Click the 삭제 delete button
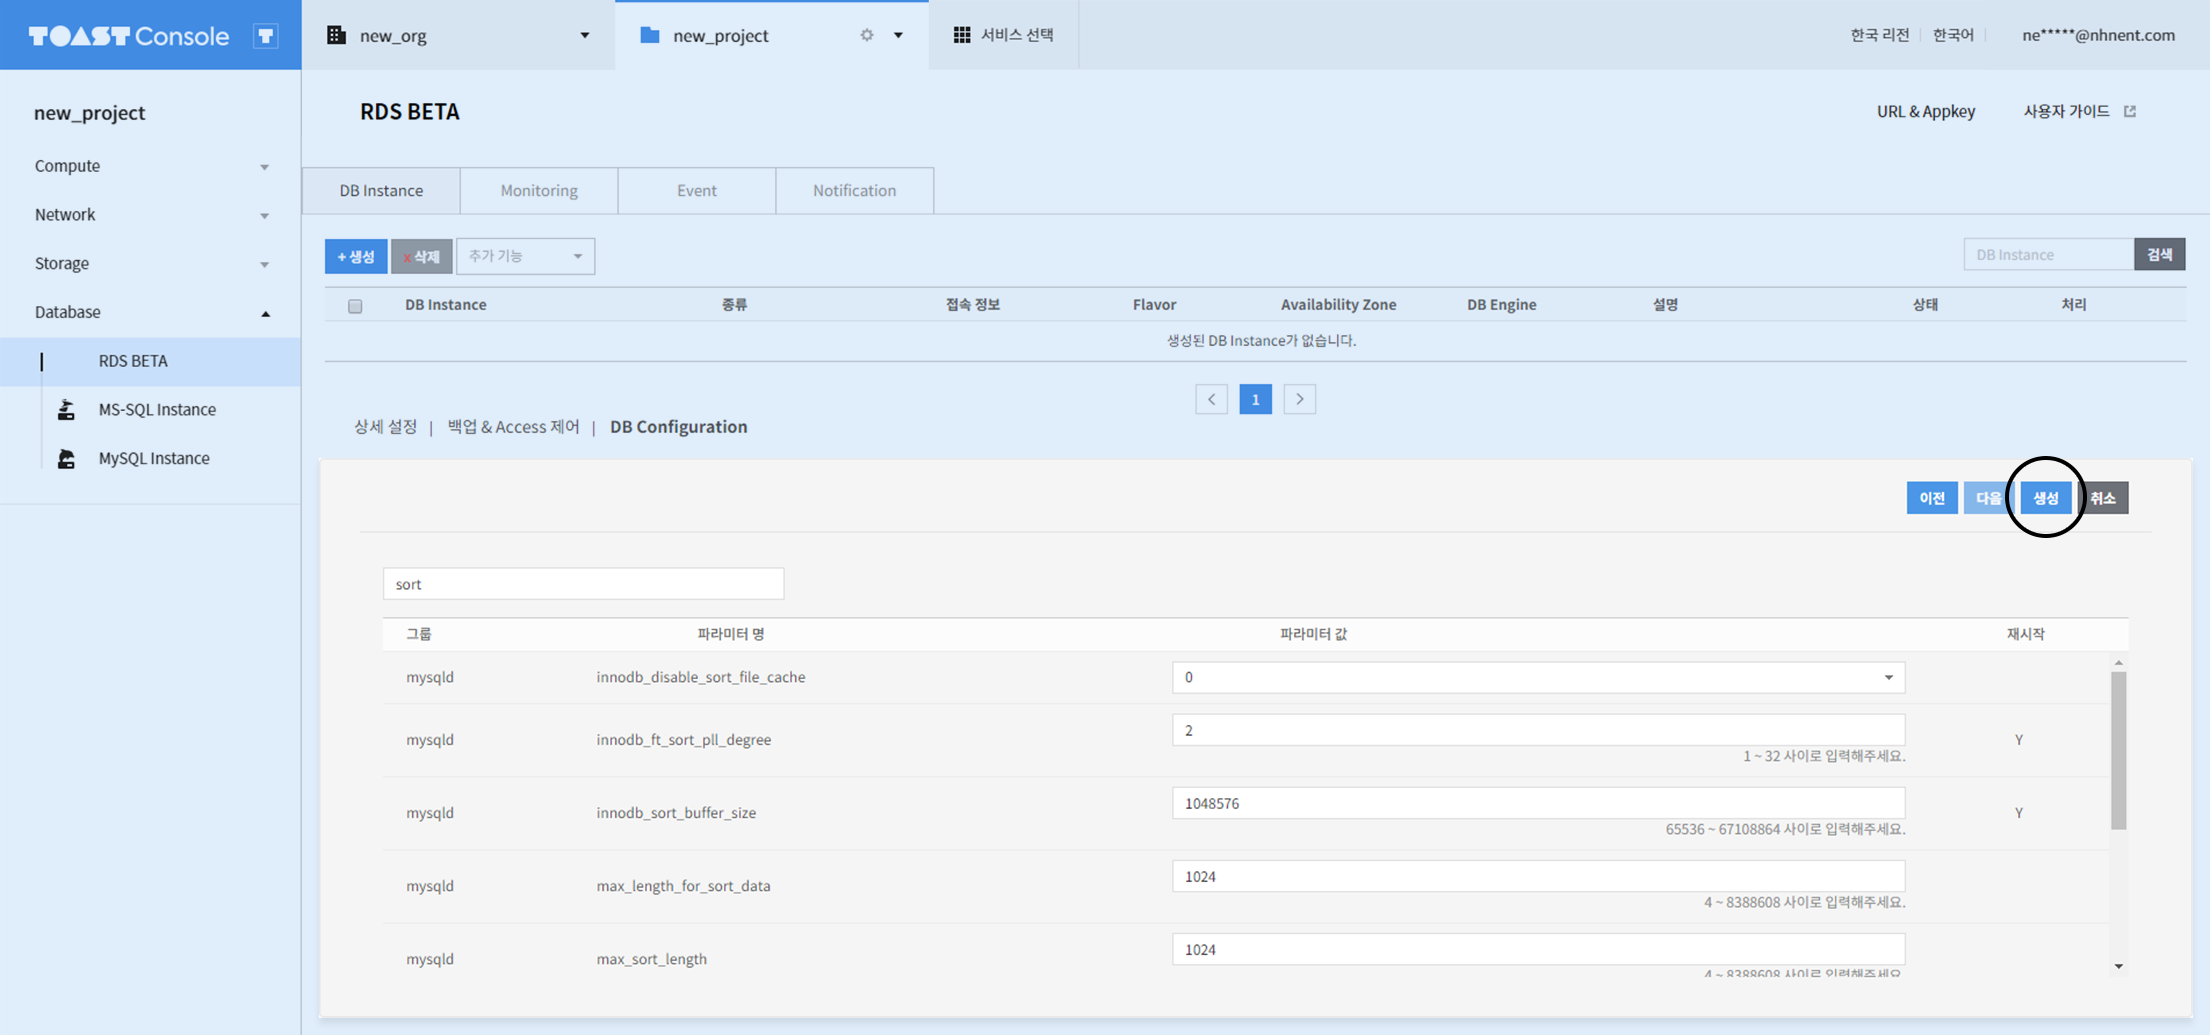Screen dimensions: 2210x1035 click(421, 256)
